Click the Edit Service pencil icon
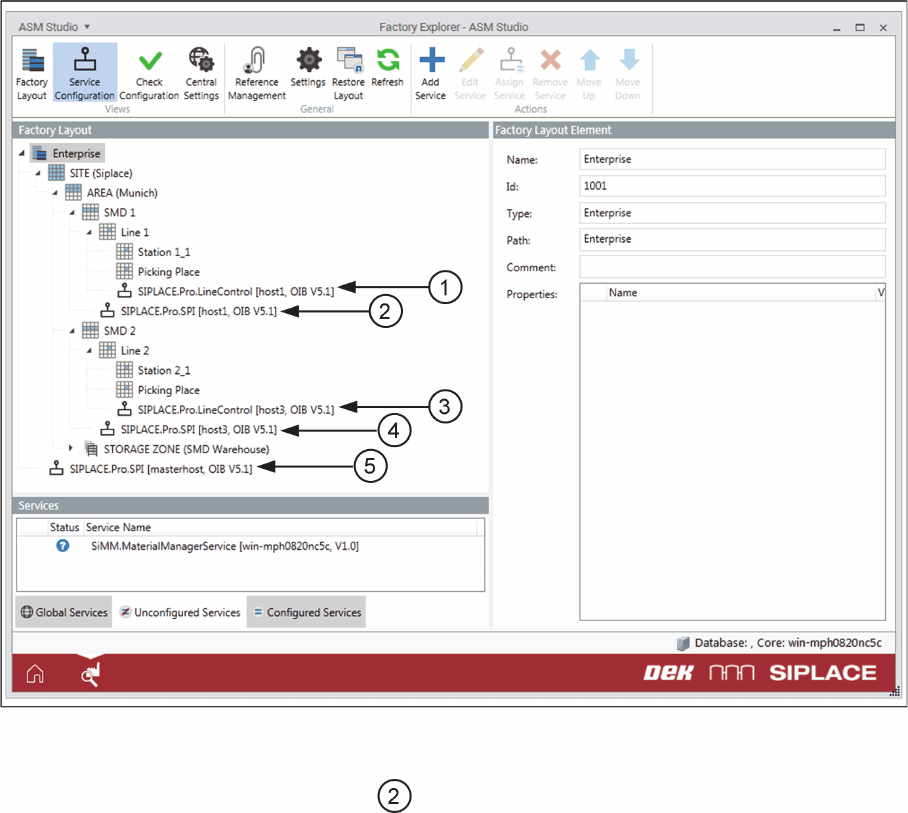This screenshot has width=908, height=813. (x=471, y=60)
